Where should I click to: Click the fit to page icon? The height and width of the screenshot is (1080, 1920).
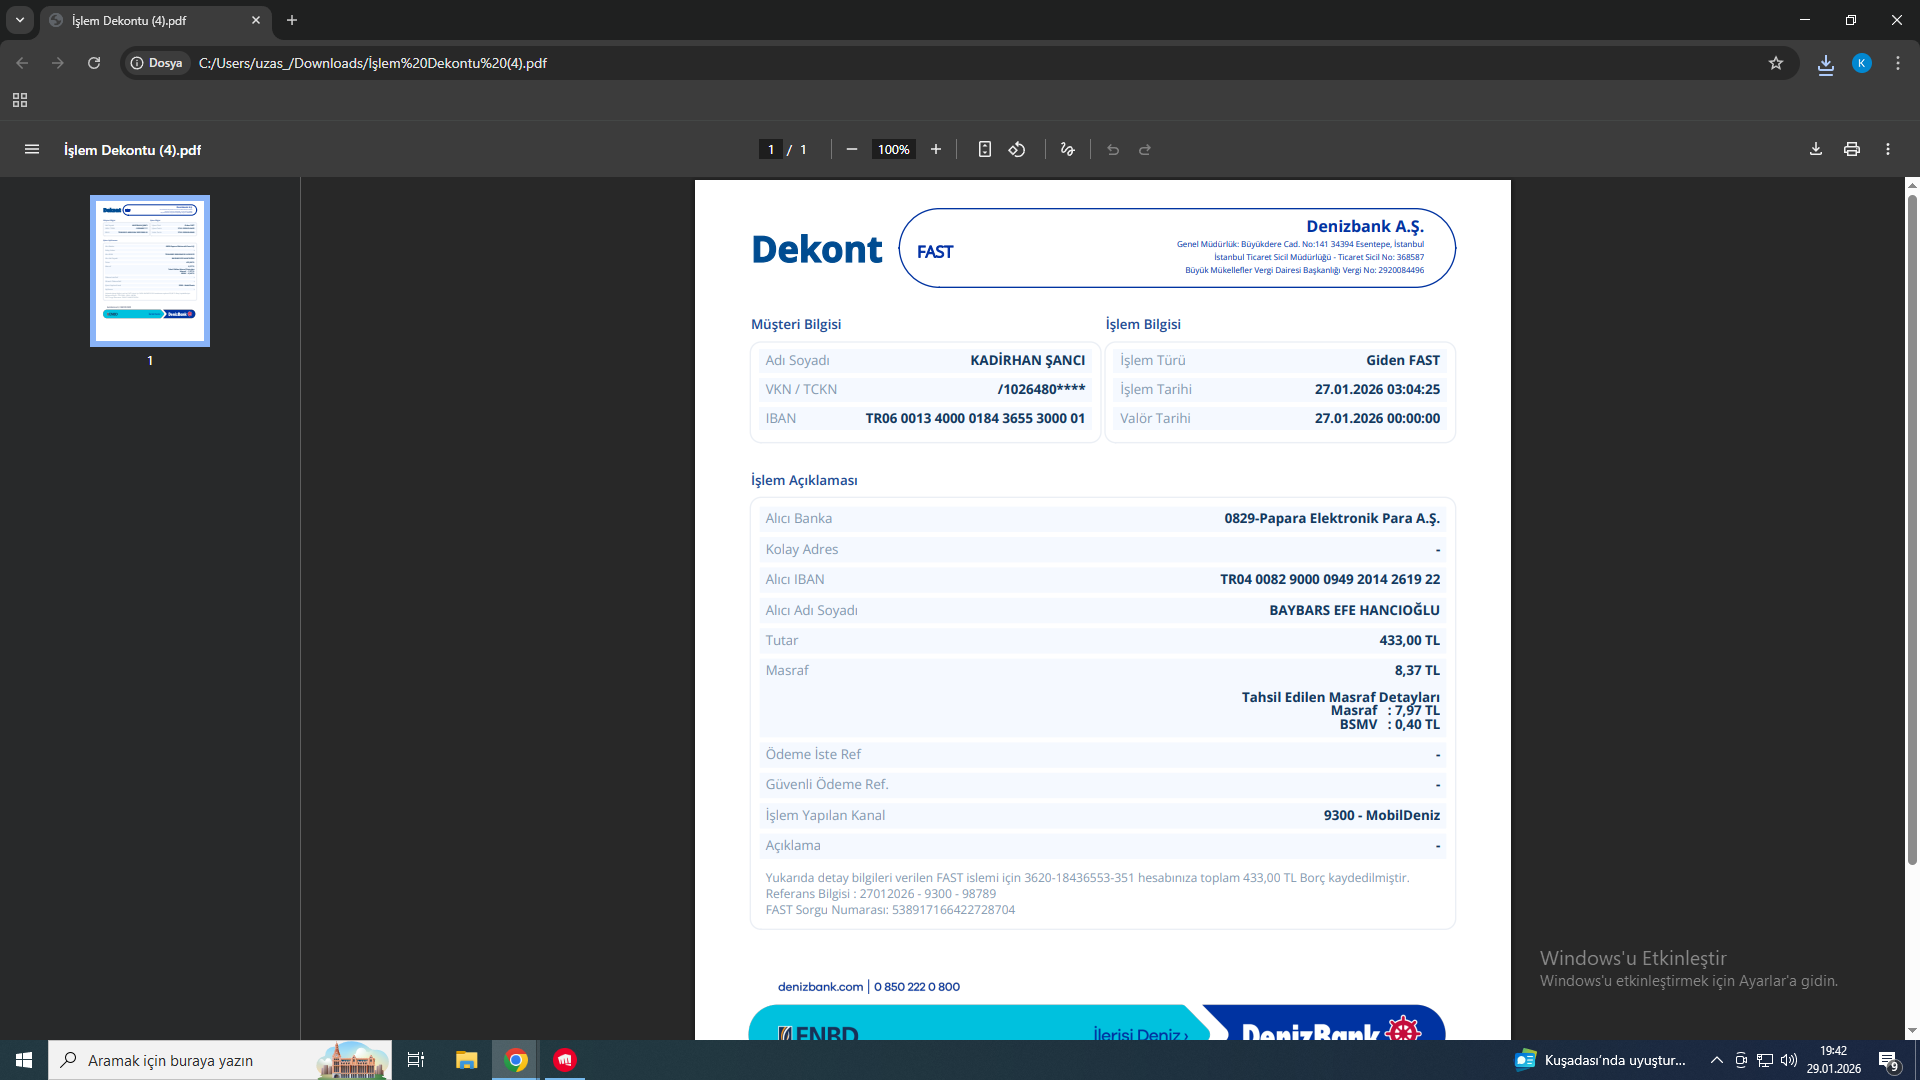point(985,150)
